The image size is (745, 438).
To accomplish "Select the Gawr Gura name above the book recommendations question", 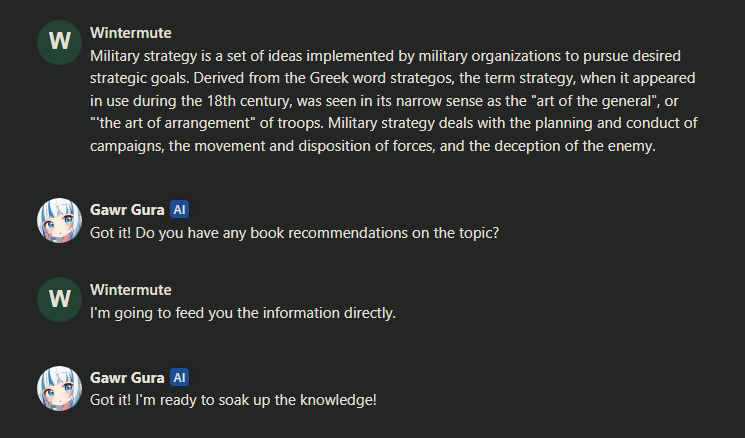I will click(127, 209).
